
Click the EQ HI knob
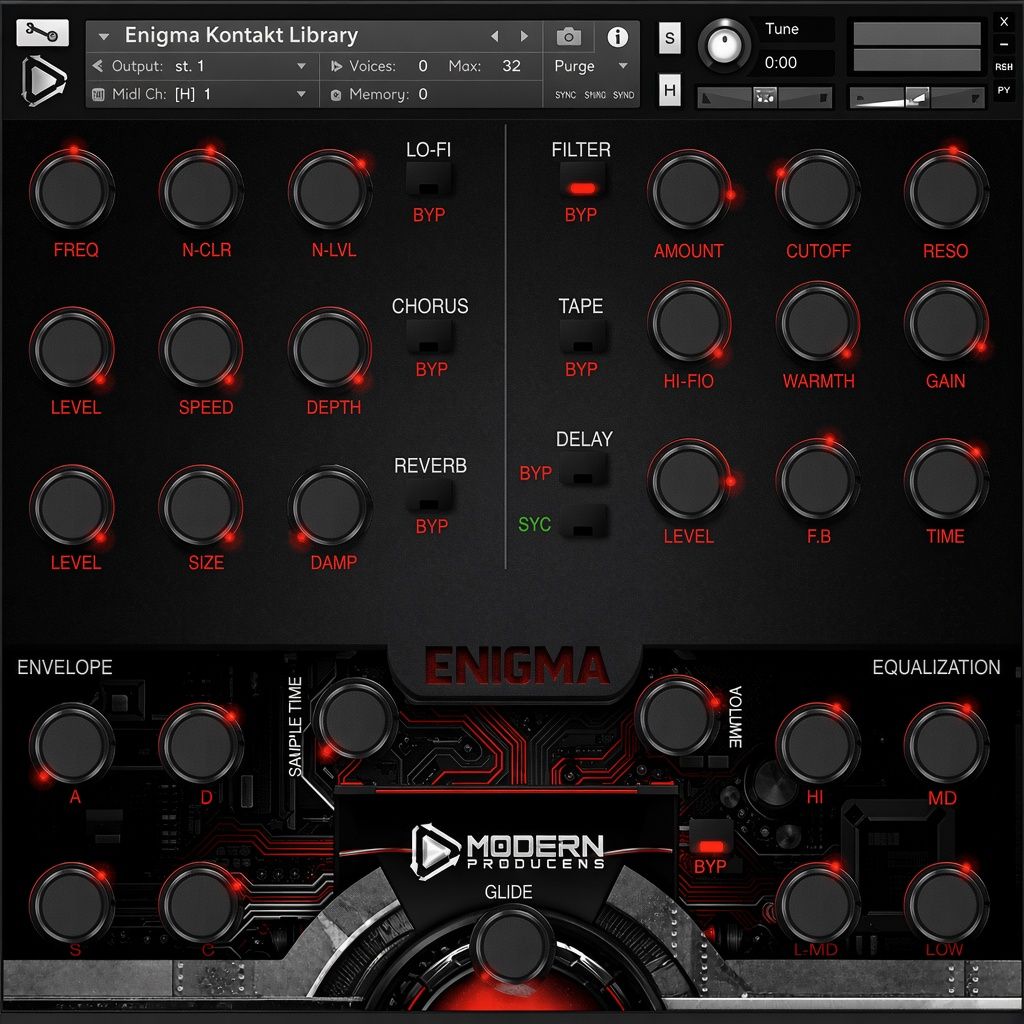point(818,743)
